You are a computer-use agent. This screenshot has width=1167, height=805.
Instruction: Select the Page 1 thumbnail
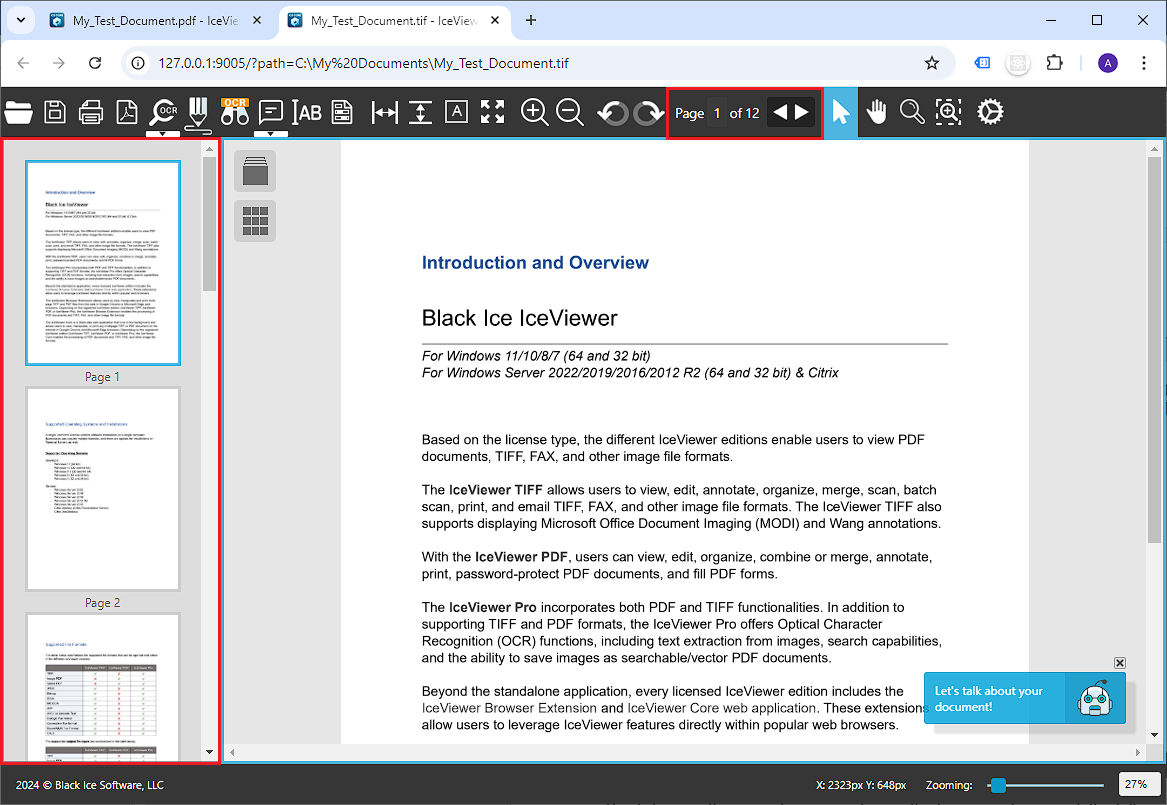pos(103,263)
